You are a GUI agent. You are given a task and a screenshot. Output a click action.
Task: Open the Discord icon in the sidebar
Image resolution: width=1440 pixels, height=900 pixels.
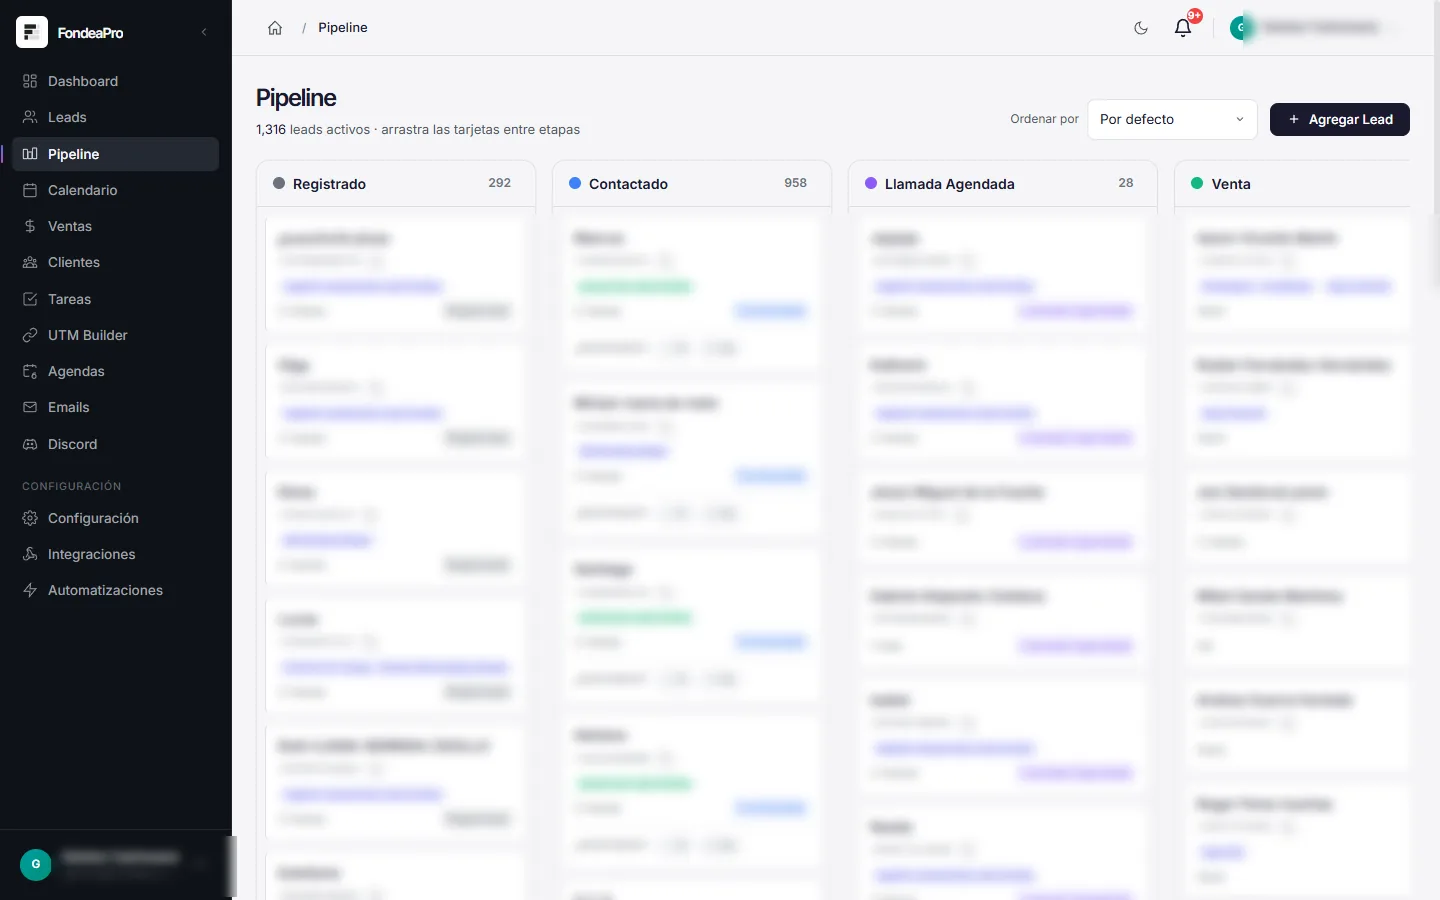point(30,444)
